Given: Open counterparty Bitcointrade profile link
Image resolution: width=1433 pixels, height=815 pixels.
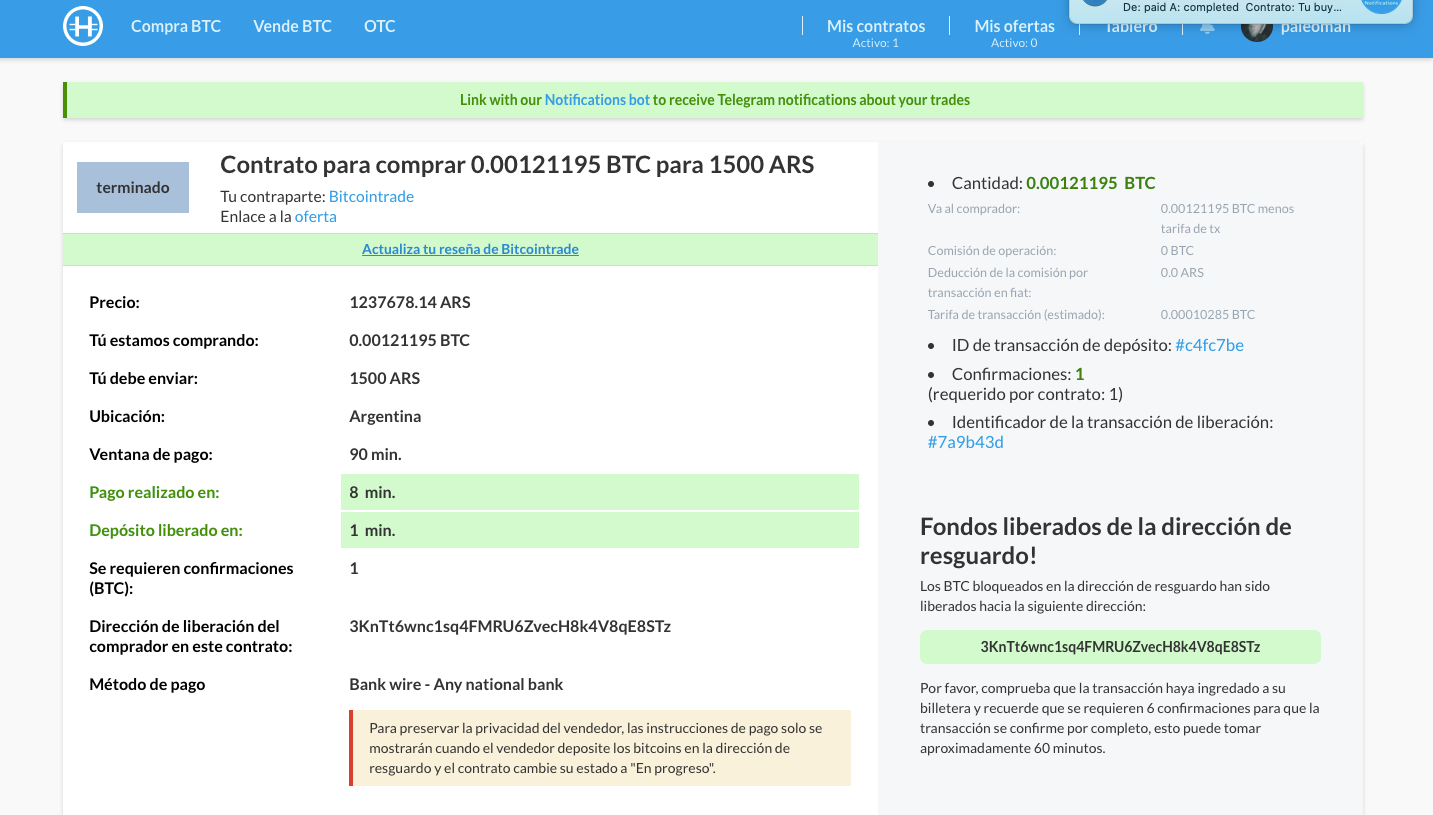Looking at the screenshot, I should 371,196.
